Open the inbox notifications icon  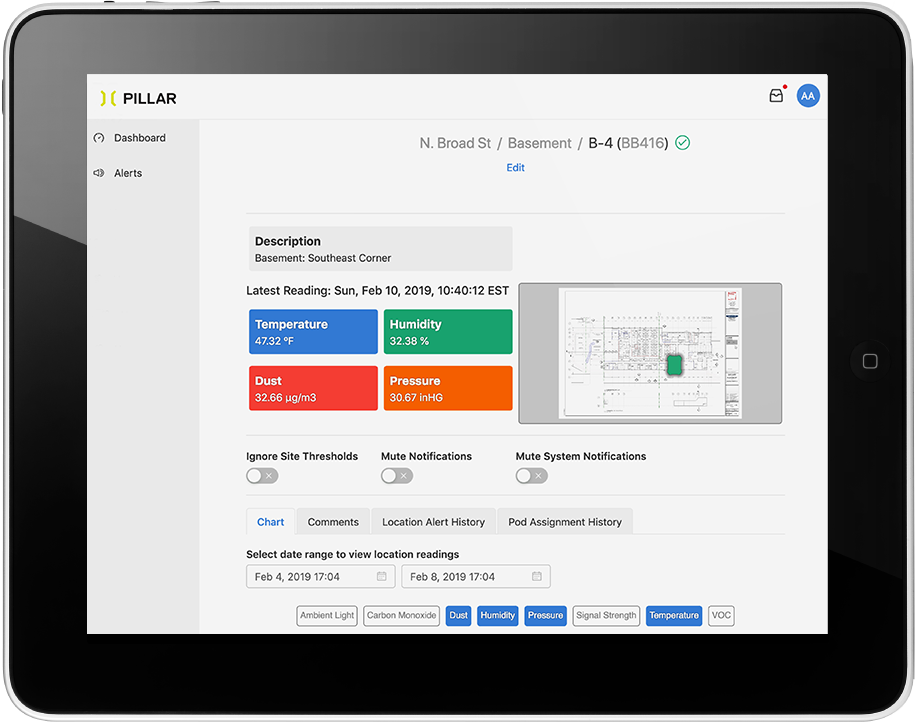point(776,96)
